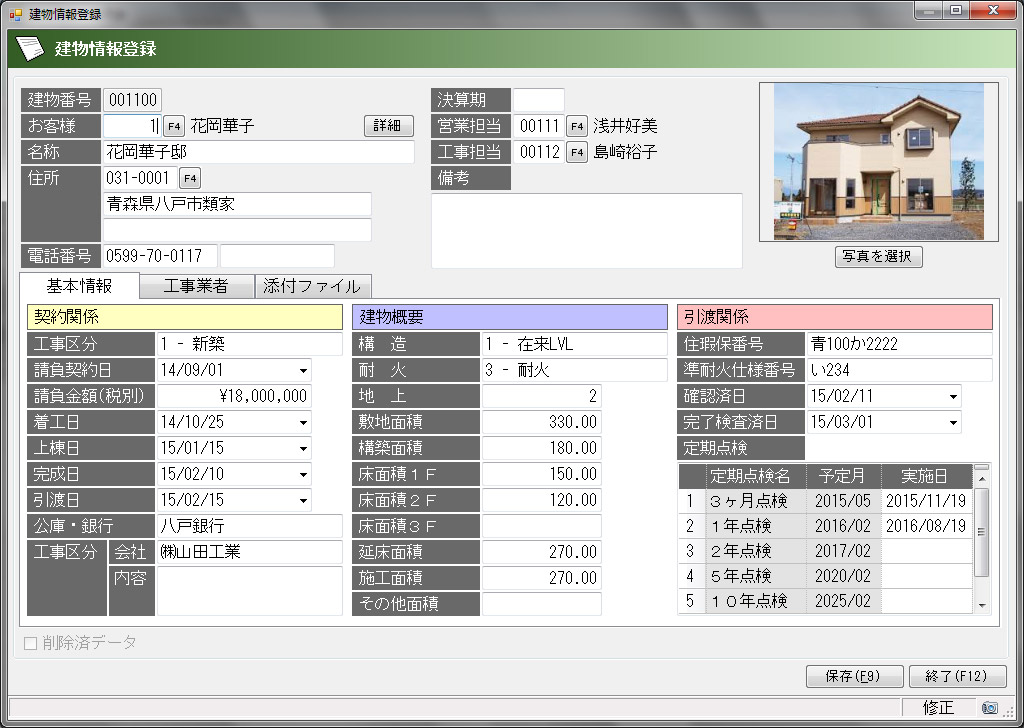This screenshot has height=728, width=1024.
Task: Open sales rep lookup F4 button
Action: tap(577, 126)
